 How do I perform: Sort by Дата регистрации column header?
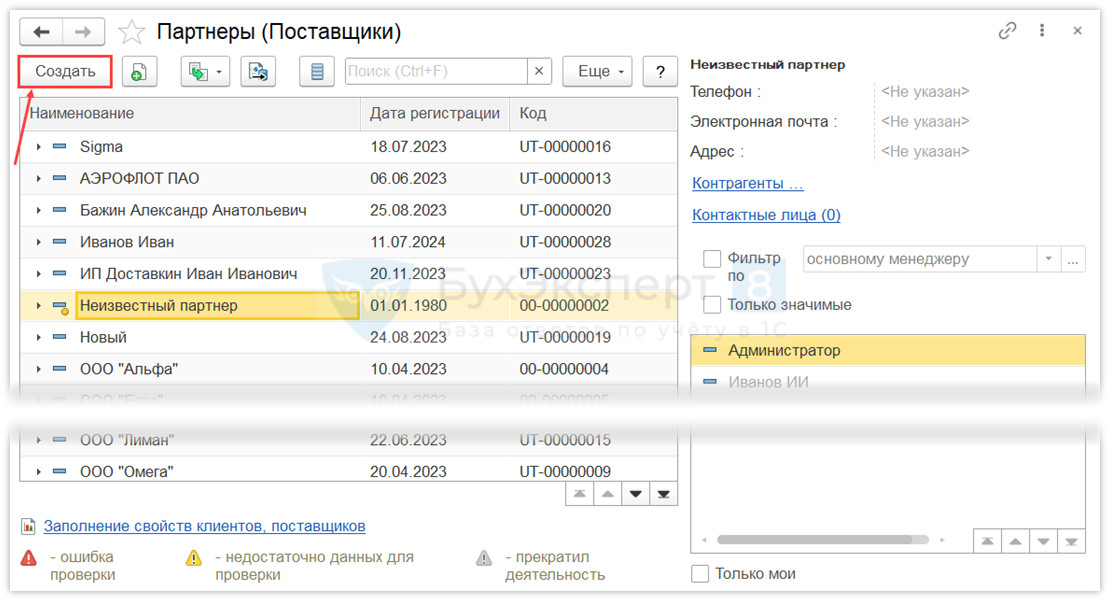pyautogui.click(x=434, y=114)
